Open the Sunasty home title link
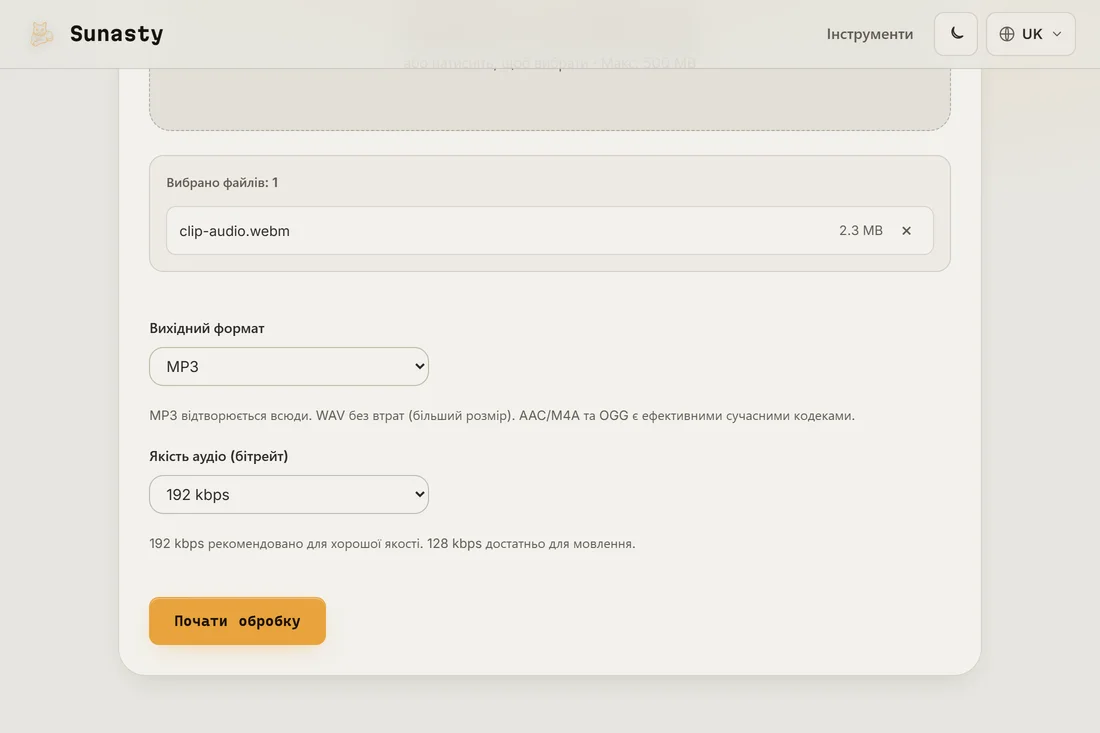The height and width of the screenshot is (733, 1100). 116,34
